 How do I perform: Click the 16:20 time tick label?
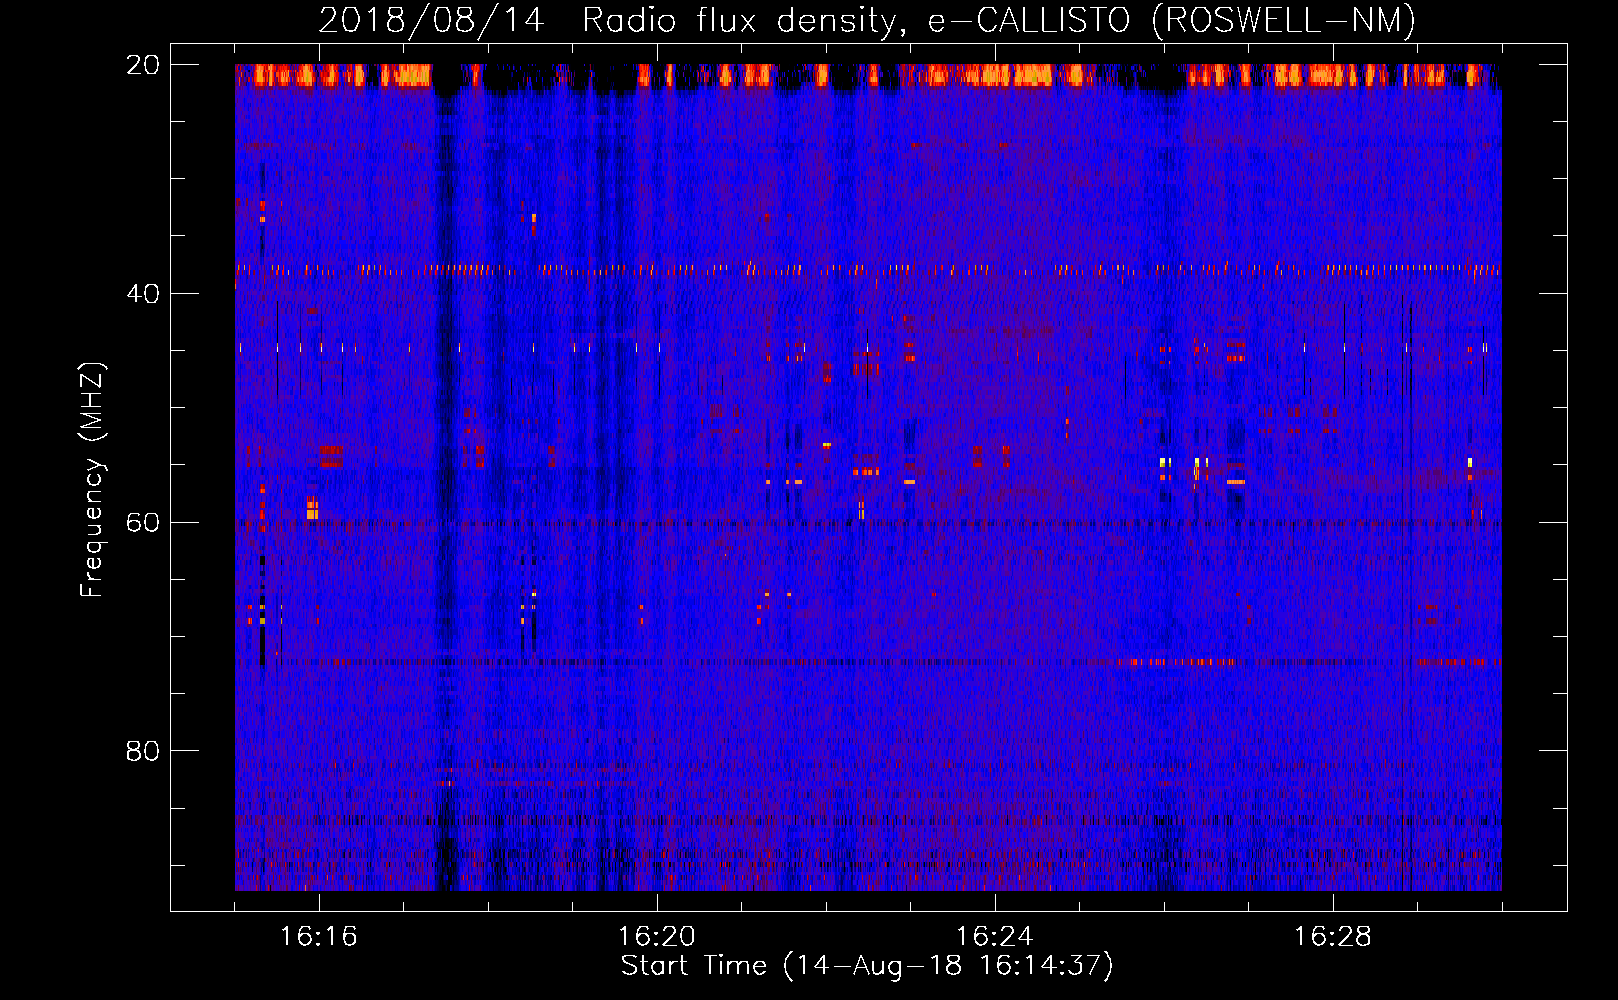(x=657, y=937)
